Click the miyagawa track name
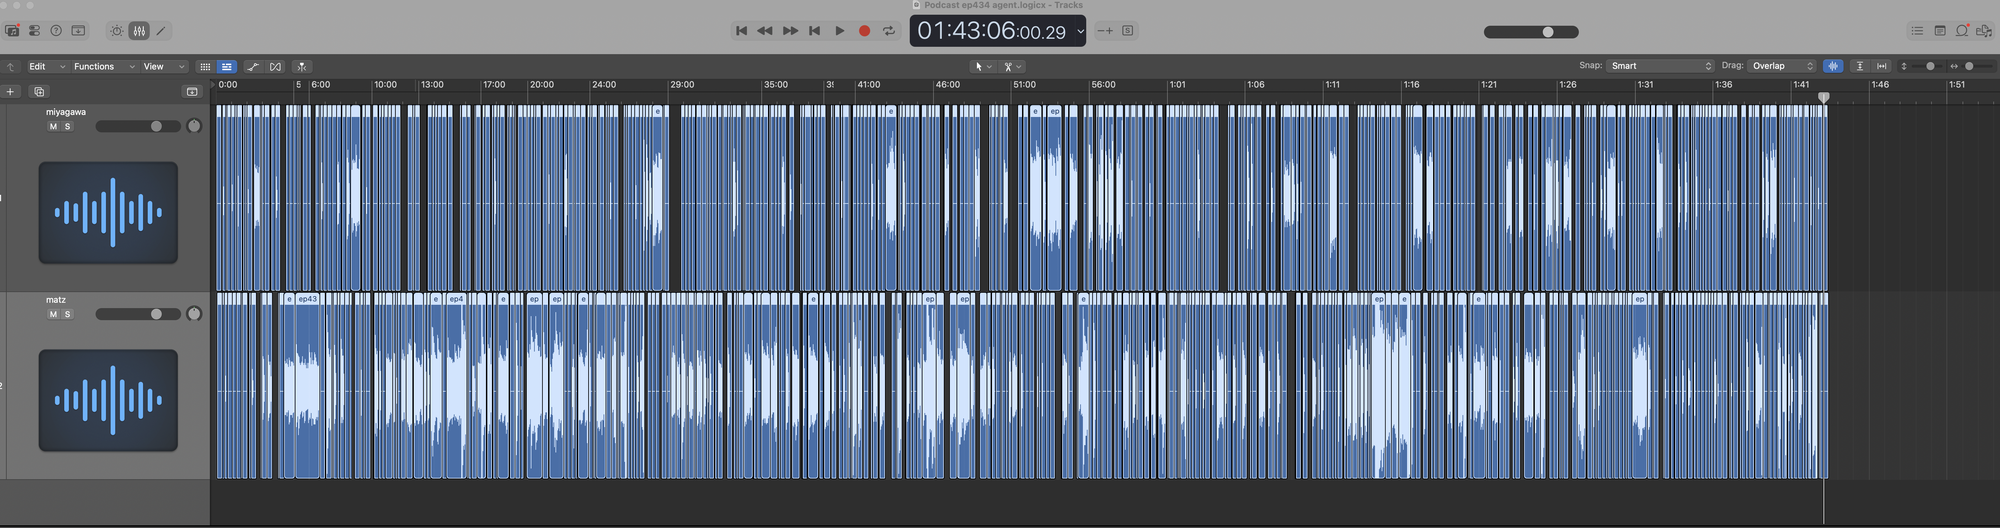 tap(66, 112)
